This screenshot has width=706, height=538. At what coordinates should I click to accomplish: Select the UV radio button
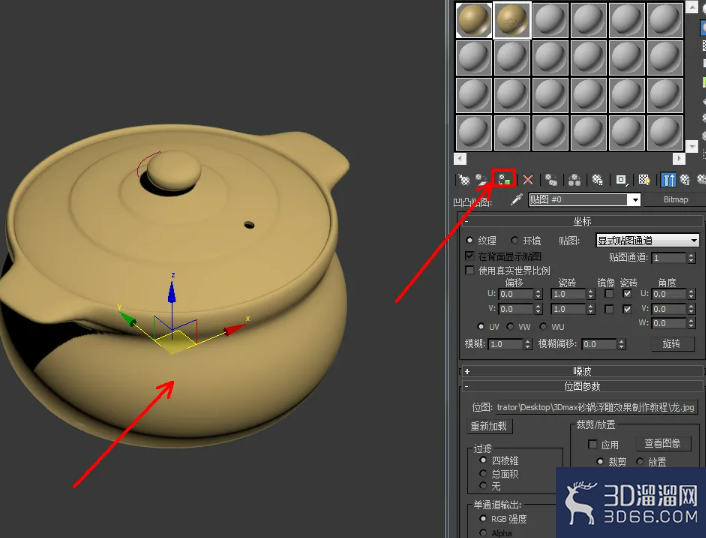point(481,326)
